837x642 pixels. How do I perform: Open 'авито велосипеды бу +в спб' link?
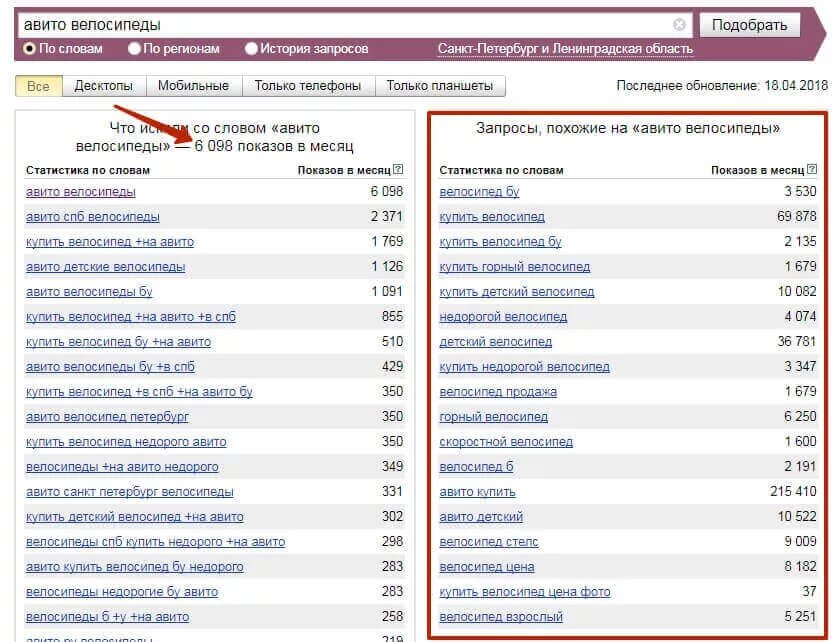click(110, 367)
